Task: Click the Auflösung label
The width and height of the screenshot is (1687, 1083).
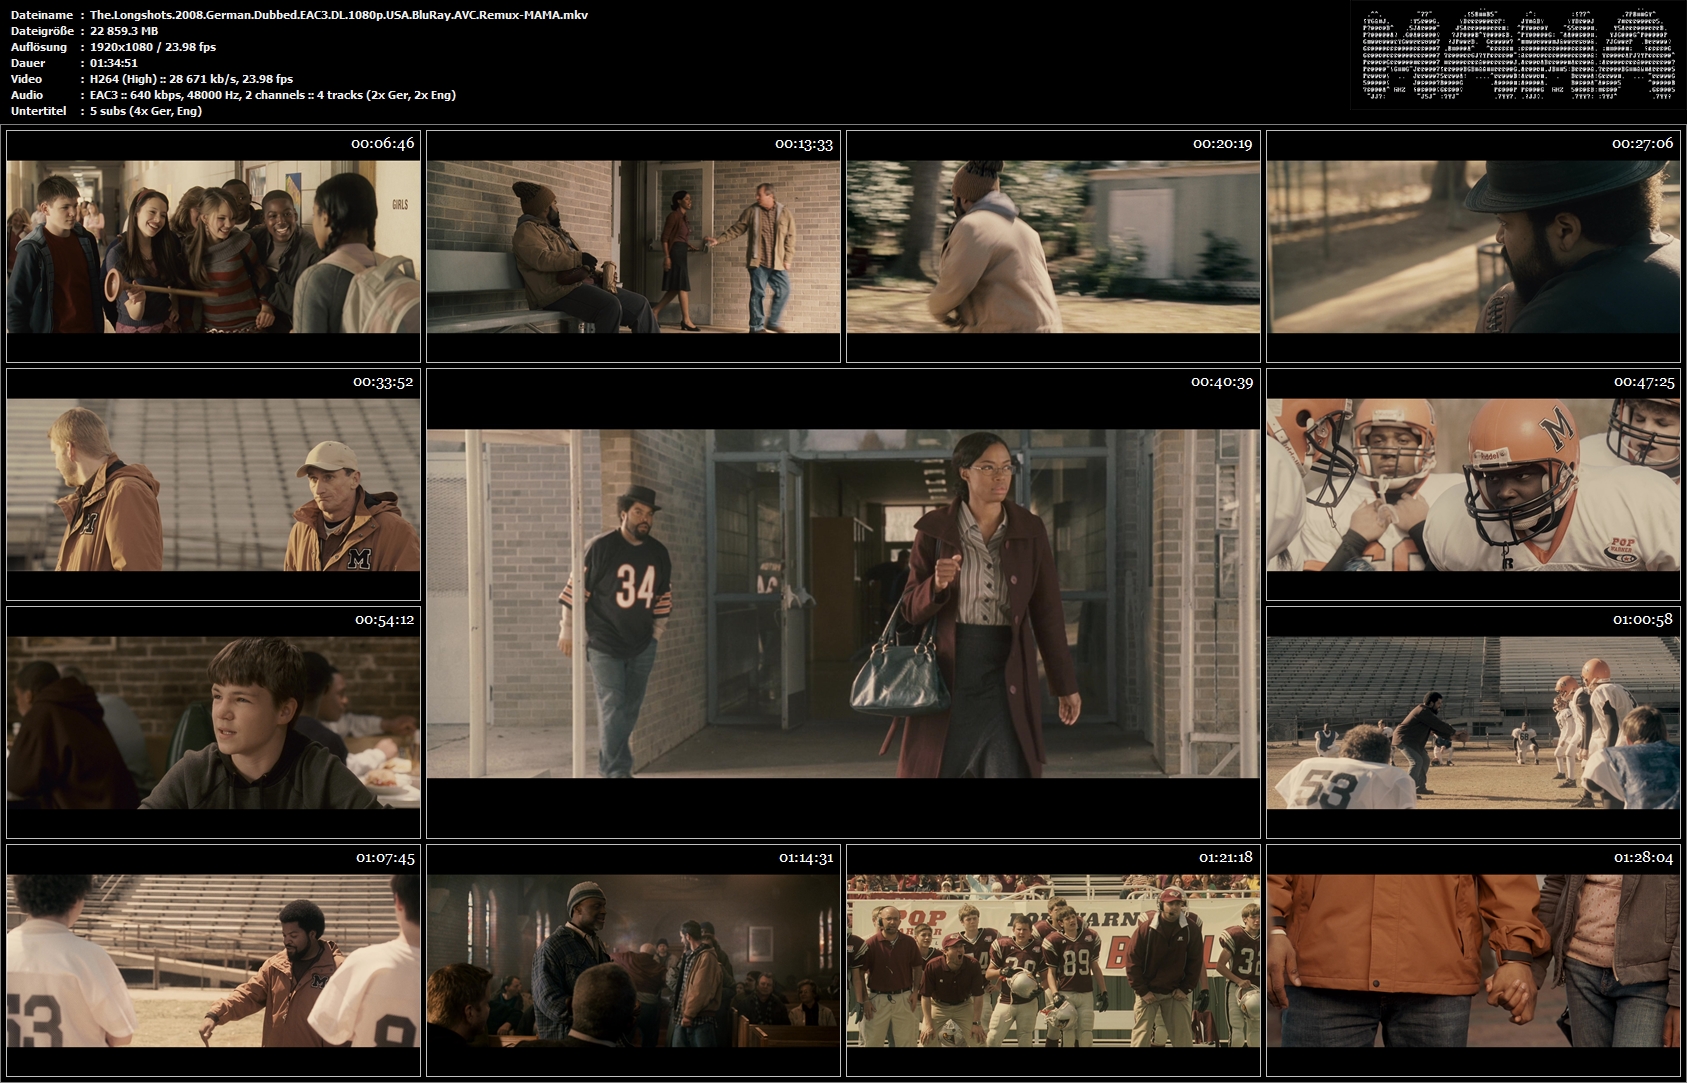Action: pos(39,47)
